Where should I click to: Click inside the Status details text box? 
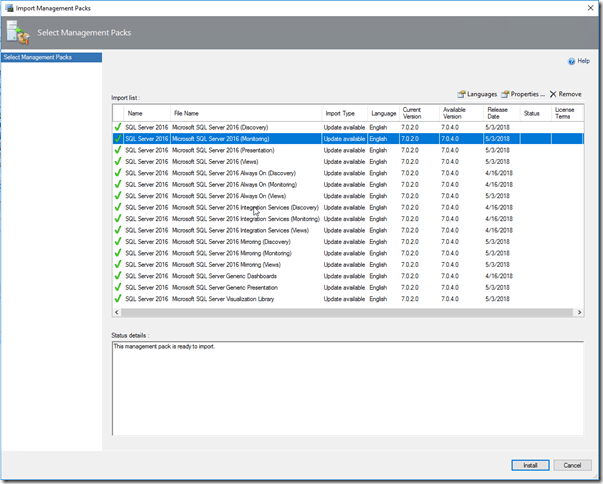[345, 390]
